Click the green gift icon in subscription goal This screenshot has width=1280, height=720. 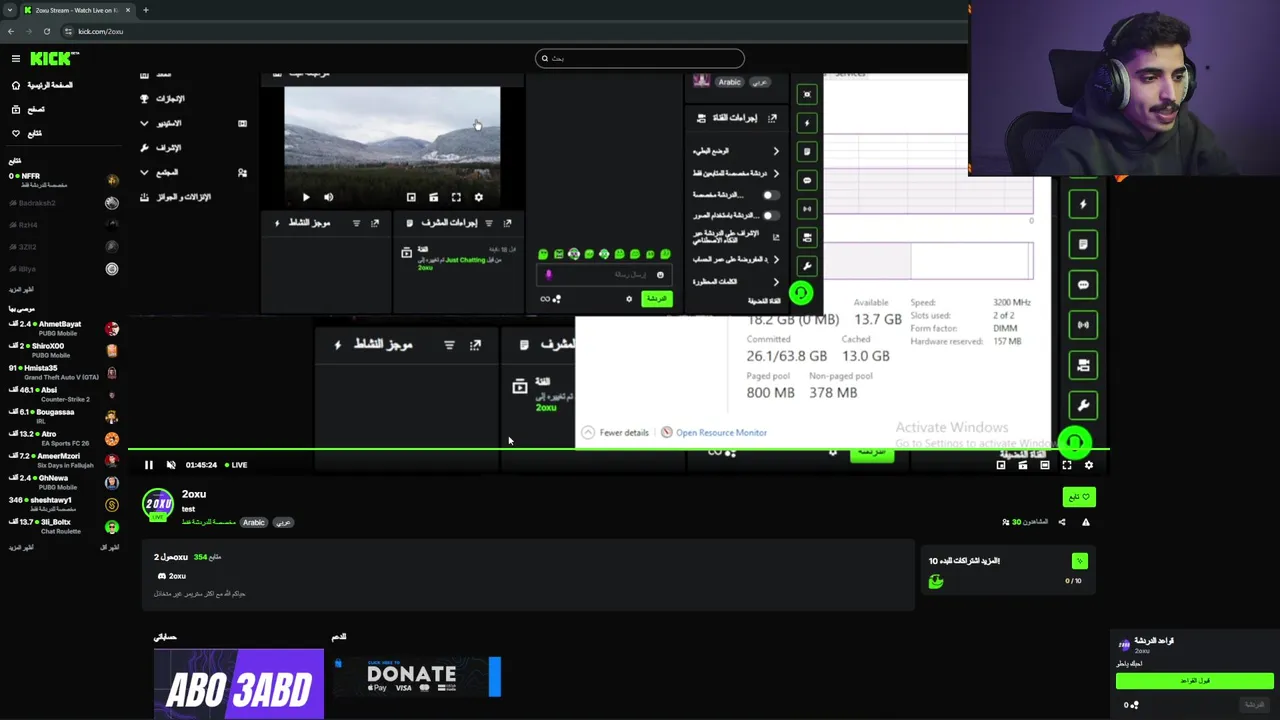[x=1079, y=561]
